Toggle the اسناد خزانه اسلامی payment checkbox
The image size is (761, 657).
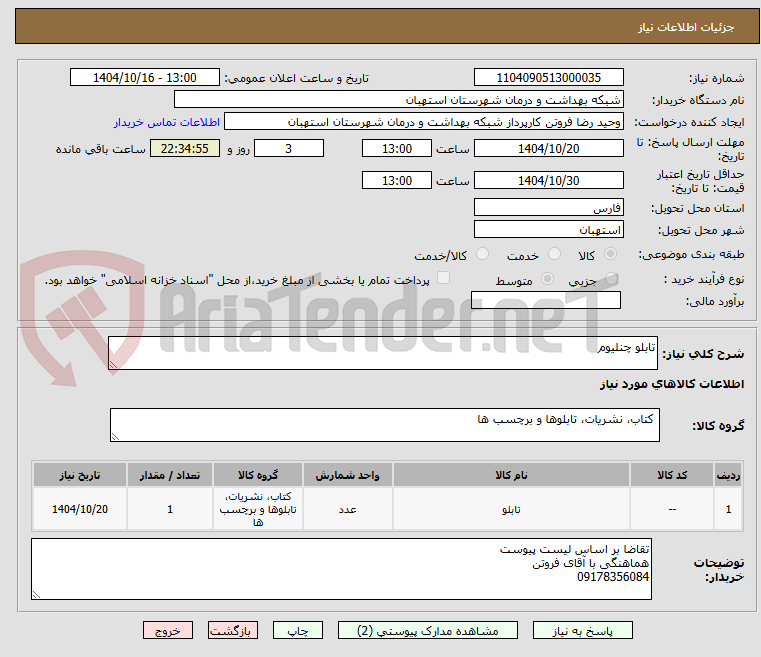443,278
